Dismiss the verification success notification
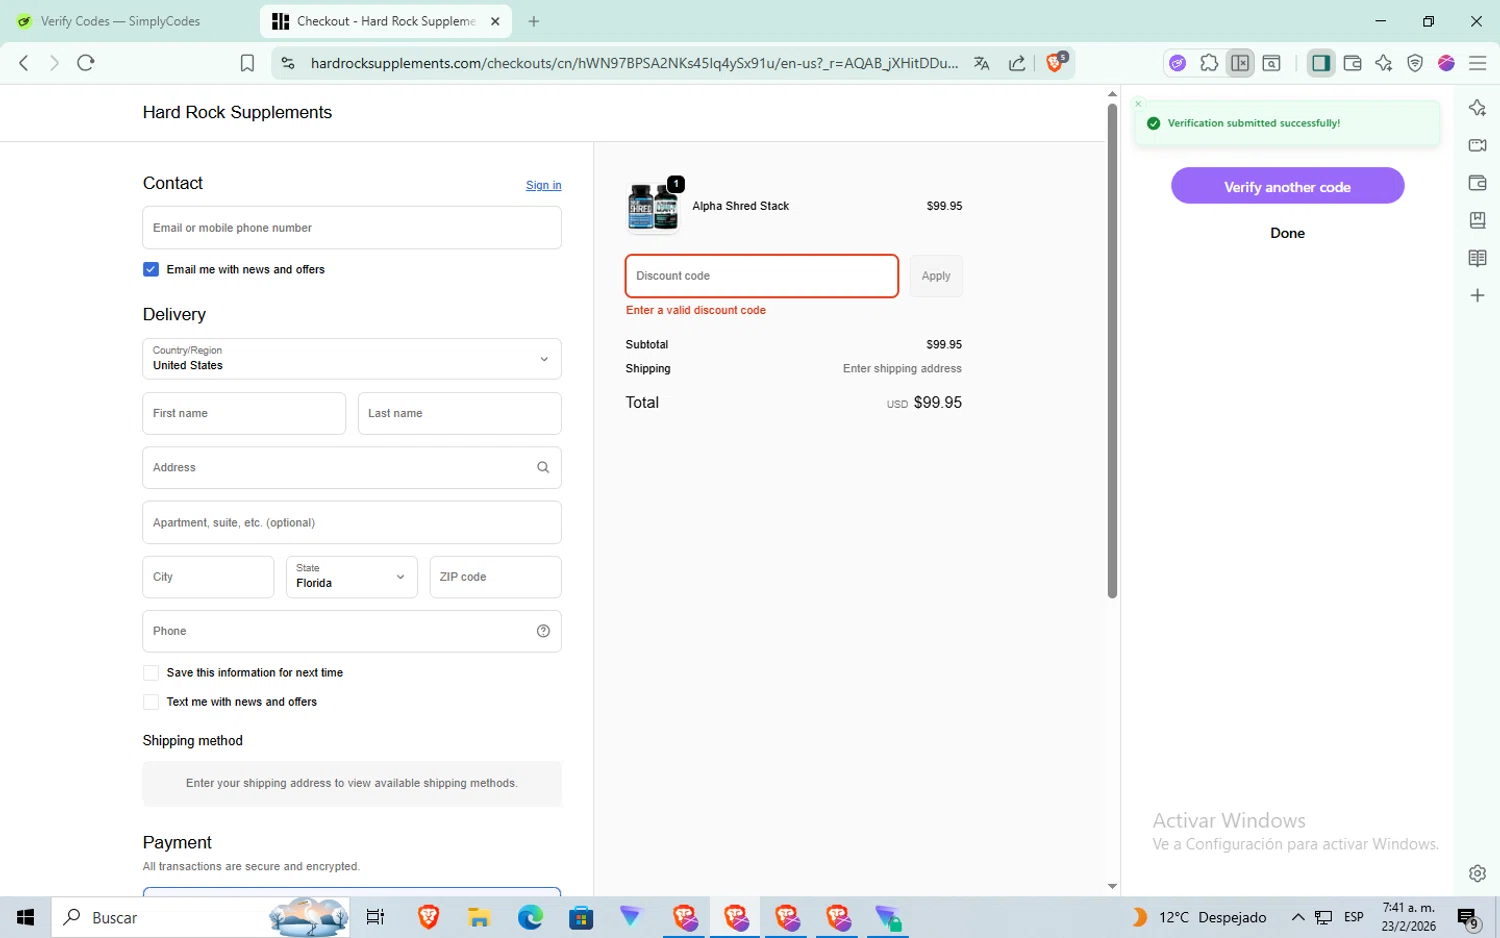This screenshot has height=938, width=1500. pyautogui.click(x=1138, y=104)
